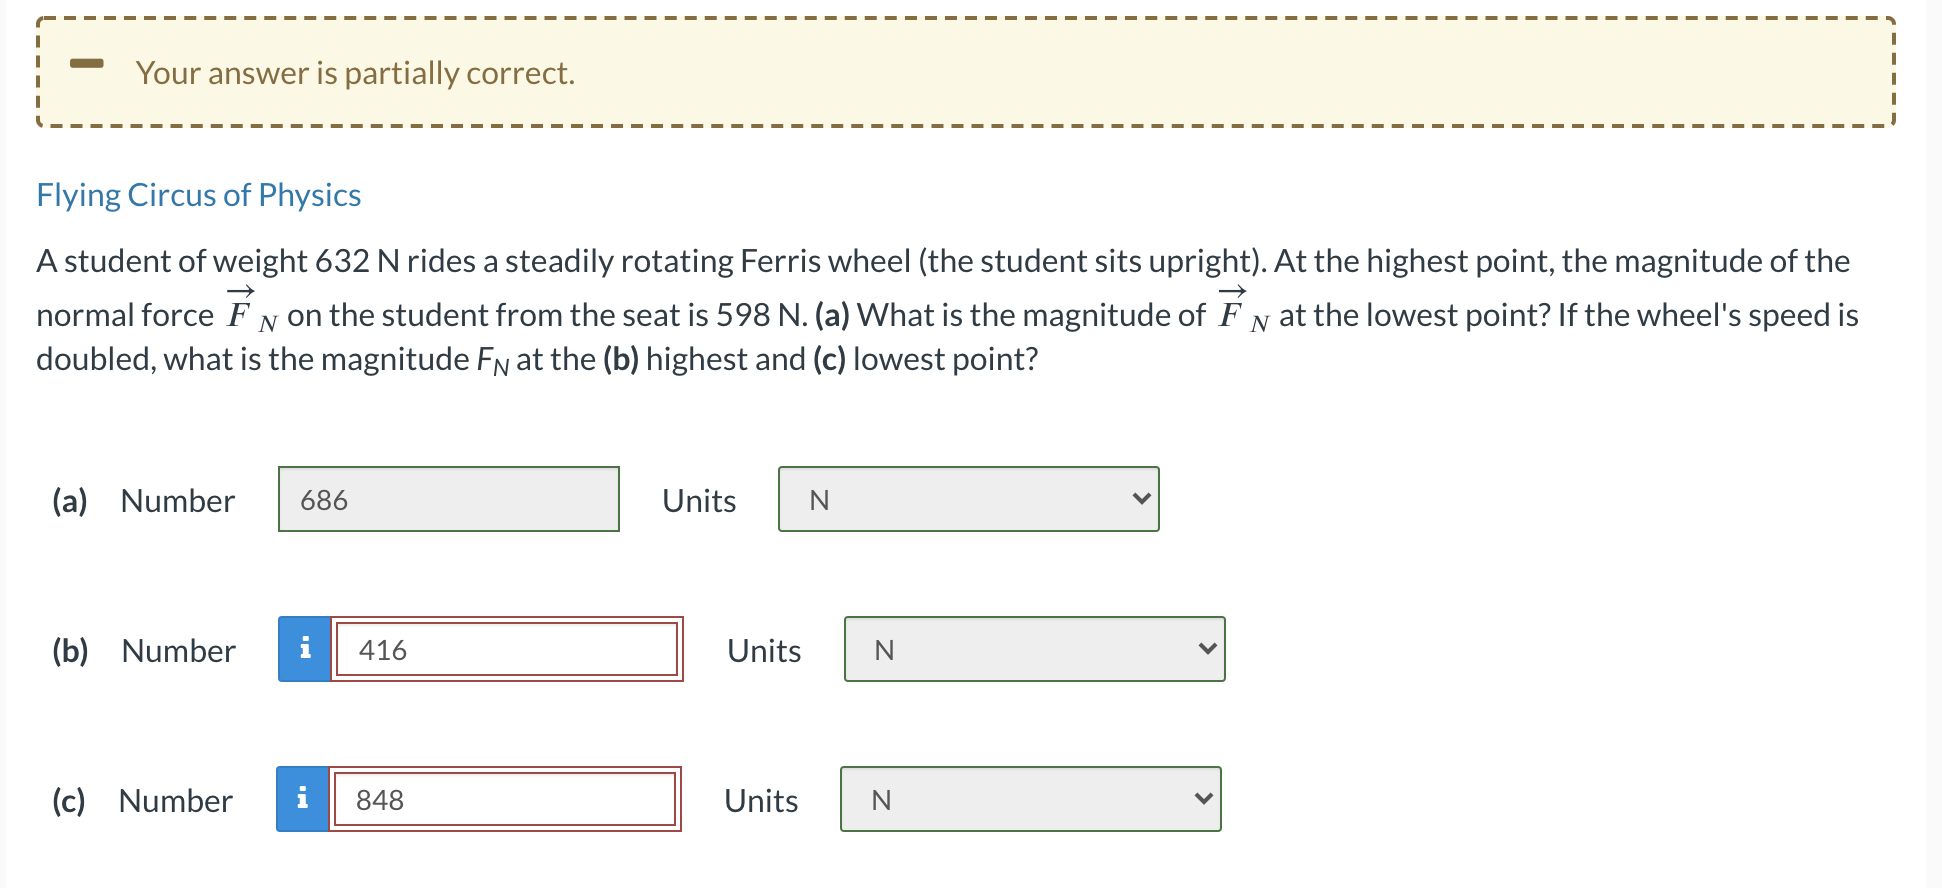Click the Units label next to answer (c)
This screenshot has height=888, width=1942.
(760, 801)
